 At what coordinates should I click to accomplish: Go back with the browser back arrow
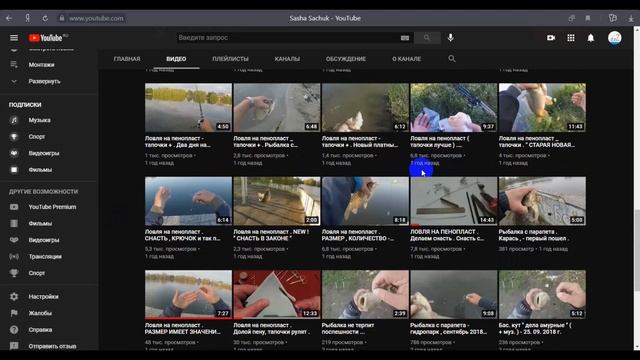coord(9,18)
